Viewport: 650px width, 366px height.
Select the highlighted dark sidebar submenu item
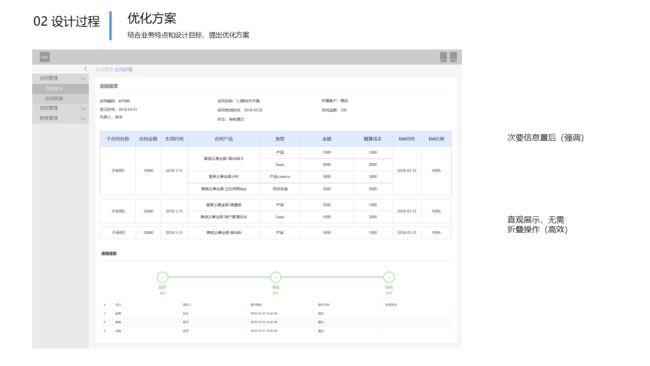point(61,89)
